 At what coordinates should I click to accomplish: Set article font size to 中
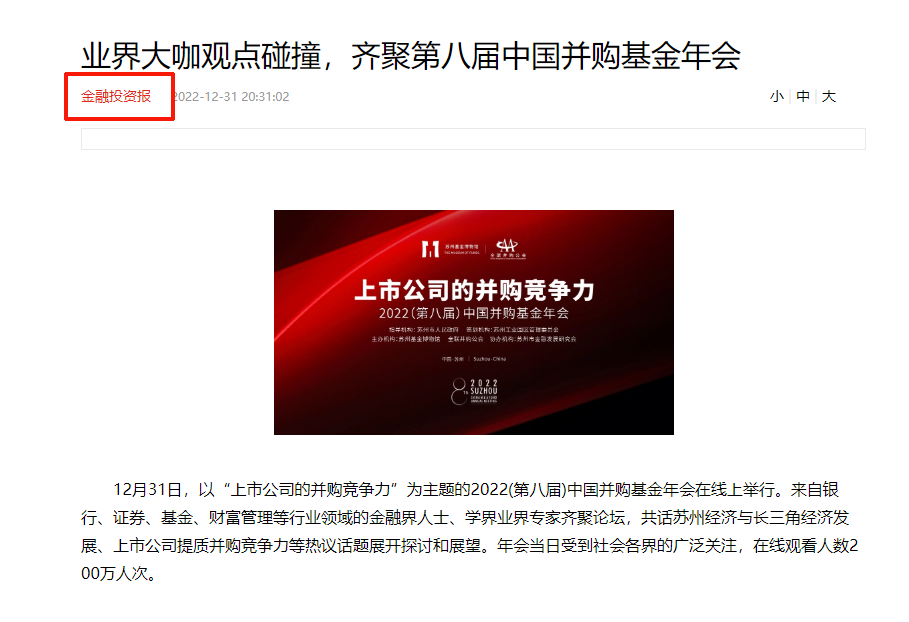803,96
